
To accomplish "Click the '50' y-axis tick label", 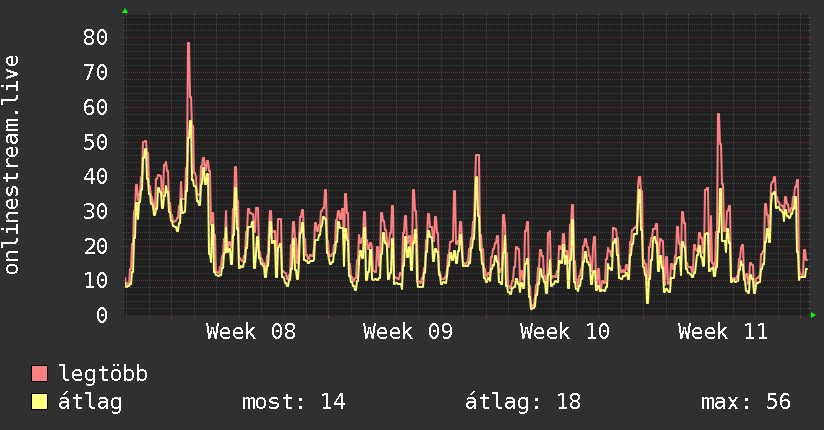I will click(96, 142).
